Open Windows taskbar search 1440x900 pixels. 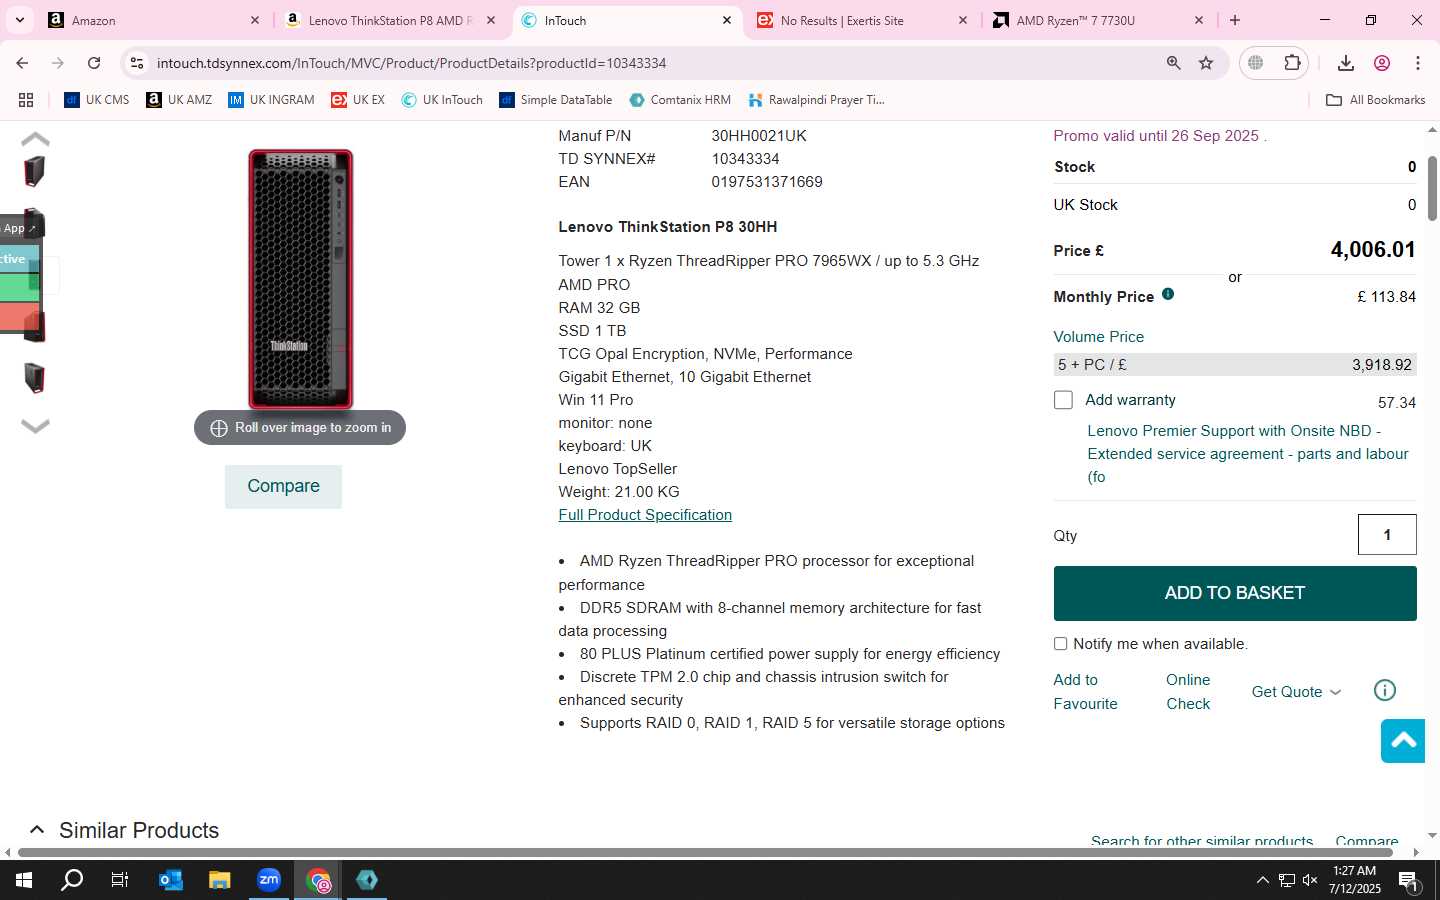(72, 880)
